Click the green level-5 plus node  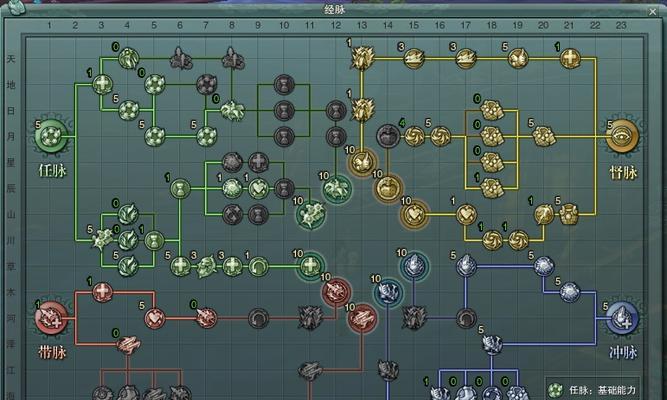coord(180,266)
